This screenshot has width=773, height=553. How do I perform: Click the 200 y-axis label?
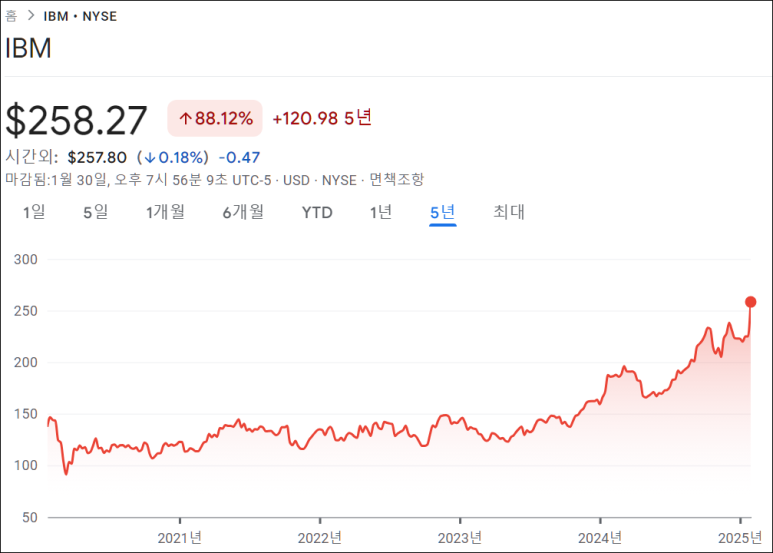click(x=26, y=362)
